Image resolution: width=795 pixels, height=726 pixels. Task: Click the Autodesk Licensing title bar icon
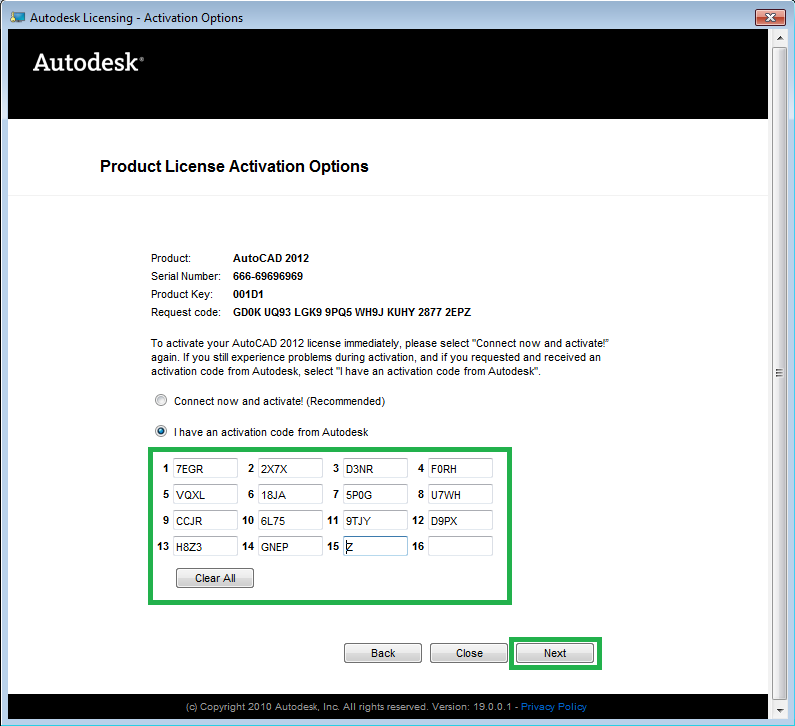click(18, 17)
